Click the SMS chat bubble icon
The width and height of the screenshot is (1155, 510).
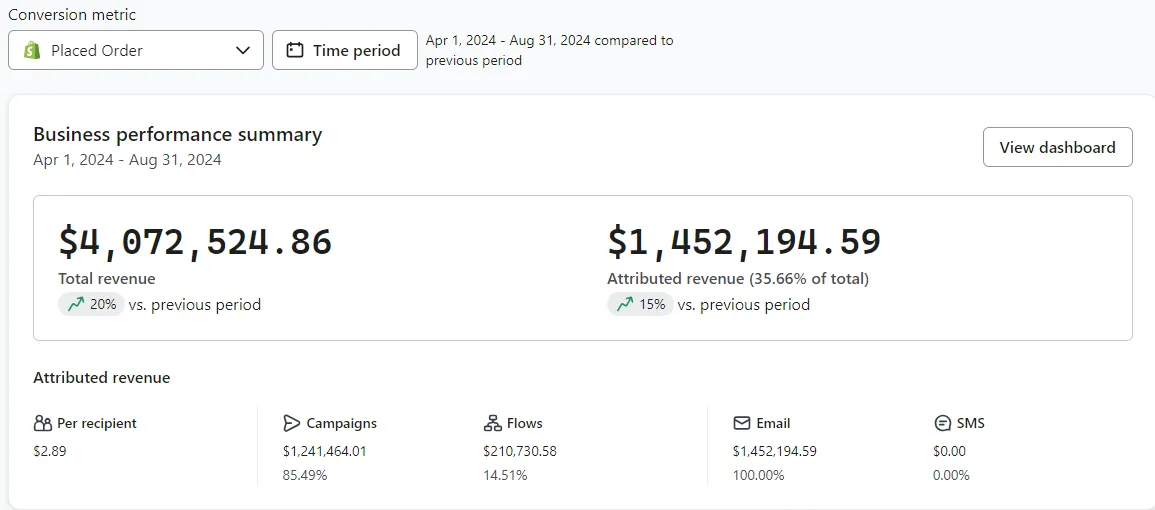point(942,423)
